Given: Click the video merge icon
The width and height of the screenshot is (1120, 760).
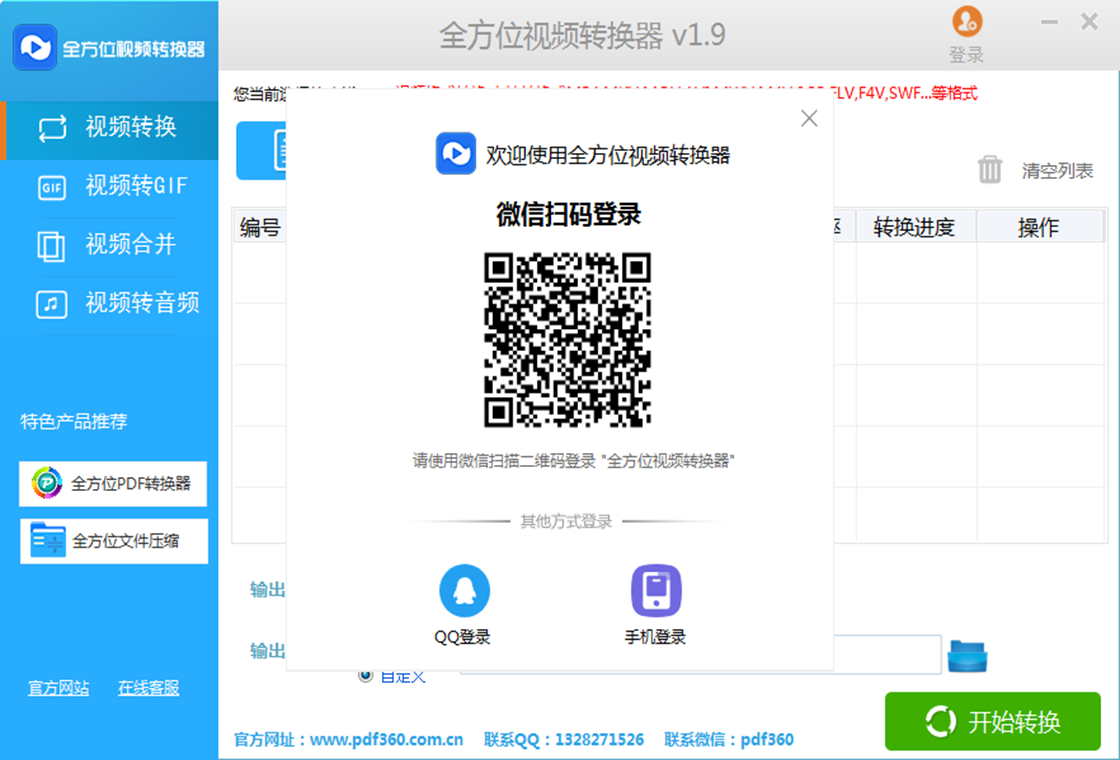Looking at the screenshot, I should coord(51,246).
